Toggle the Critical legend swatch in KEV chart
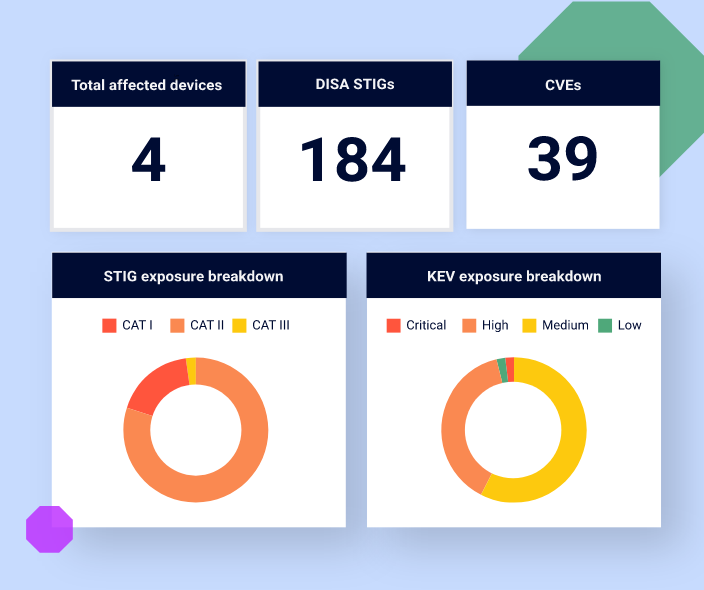704x590 pixels. pyautogui.click(x=393, y=326)
